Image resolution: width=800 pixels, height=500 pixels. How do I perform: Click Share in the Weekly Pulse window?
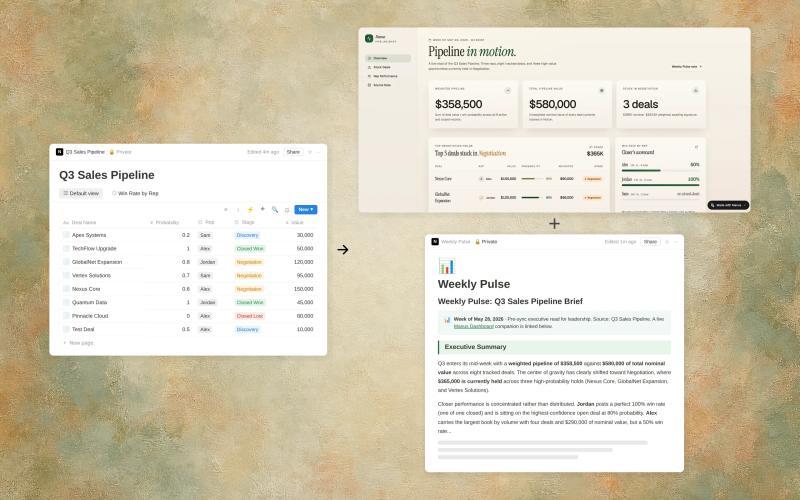(x=650, y=242)
